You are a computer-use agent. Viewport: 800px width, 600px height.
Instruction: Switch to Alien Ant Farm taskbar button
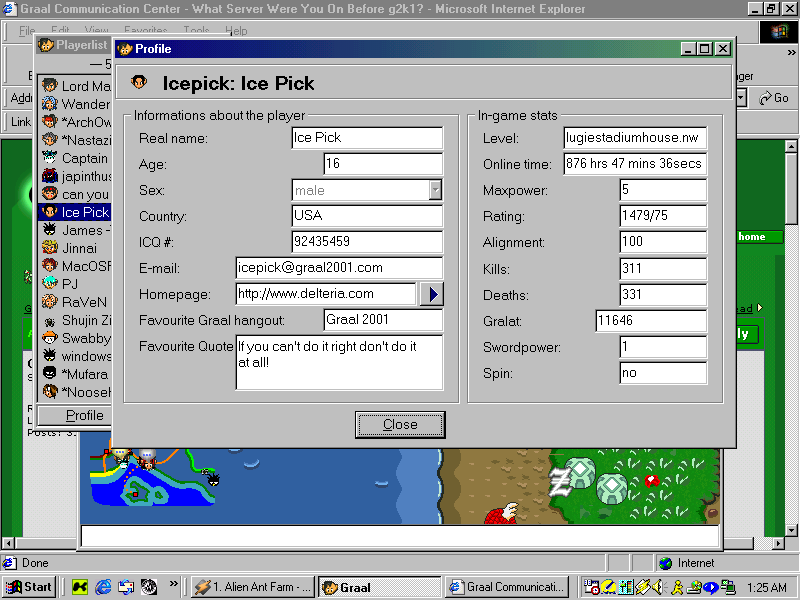(x=254, y=587)
